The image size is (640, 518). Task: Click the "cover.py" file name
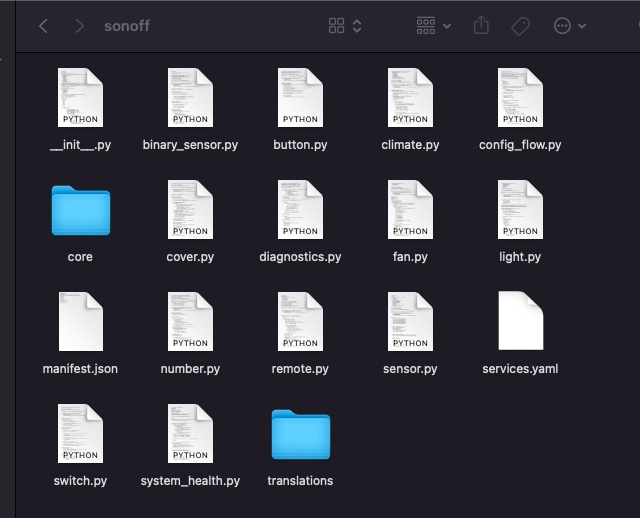point(190,257)
